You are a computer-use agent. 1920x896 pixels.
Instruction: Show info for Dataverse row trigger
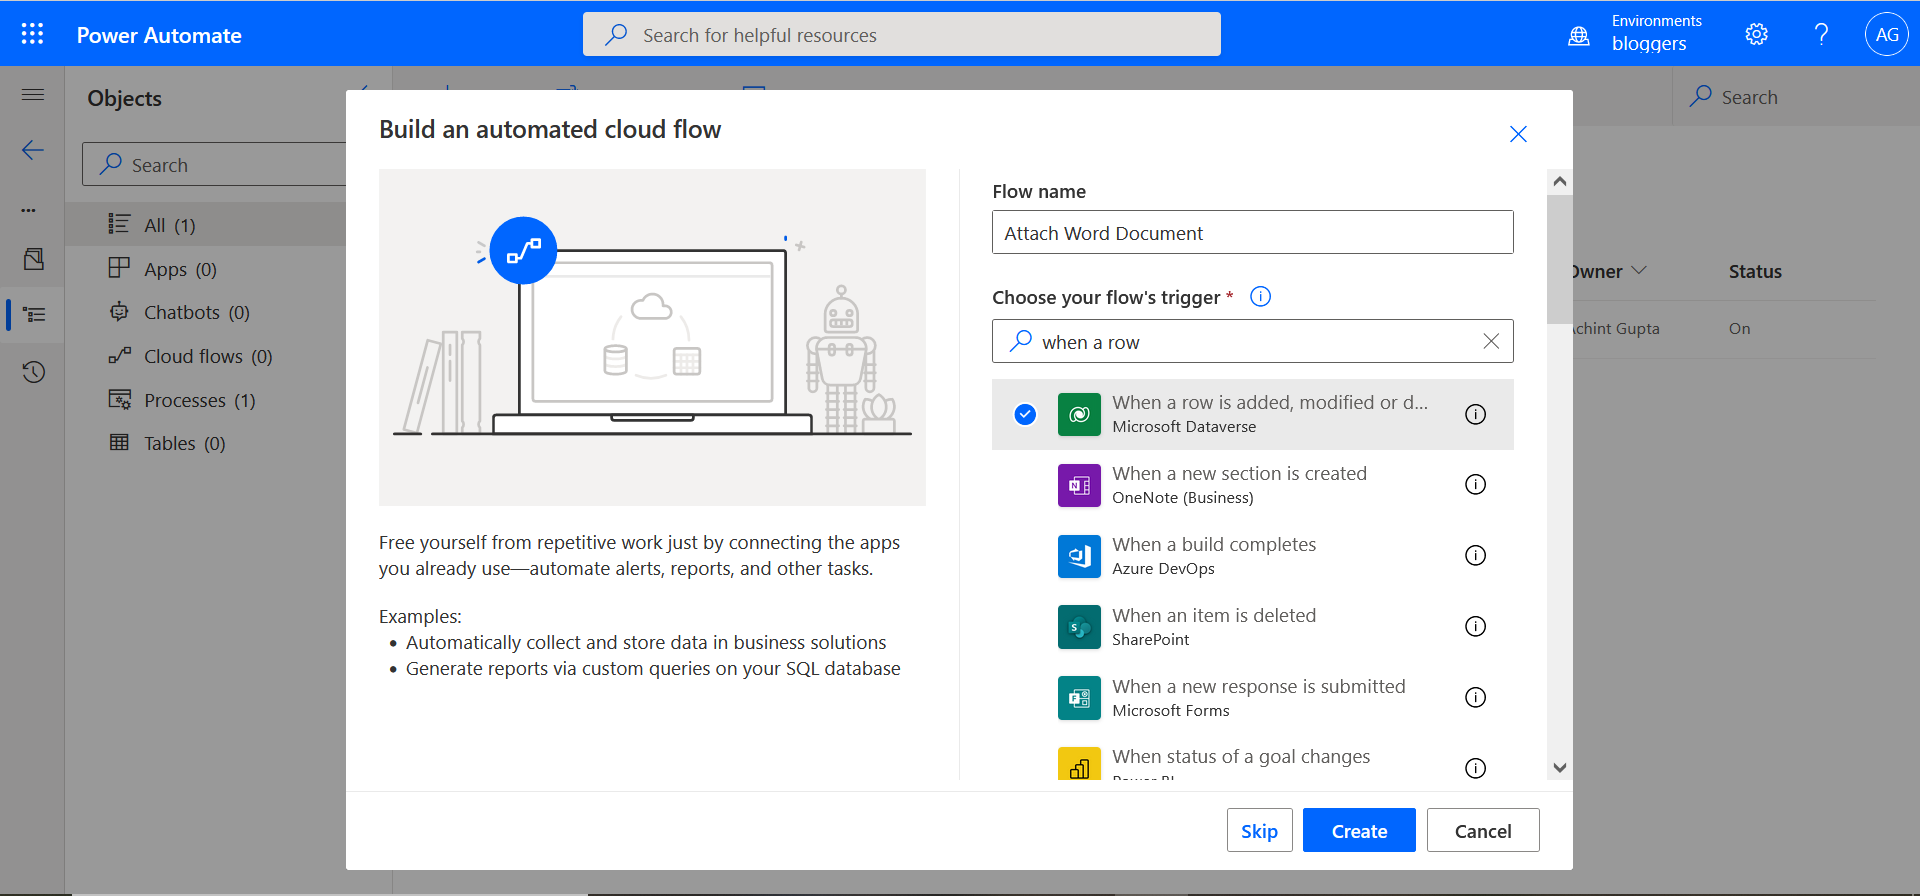click(x=1475, y=414)
